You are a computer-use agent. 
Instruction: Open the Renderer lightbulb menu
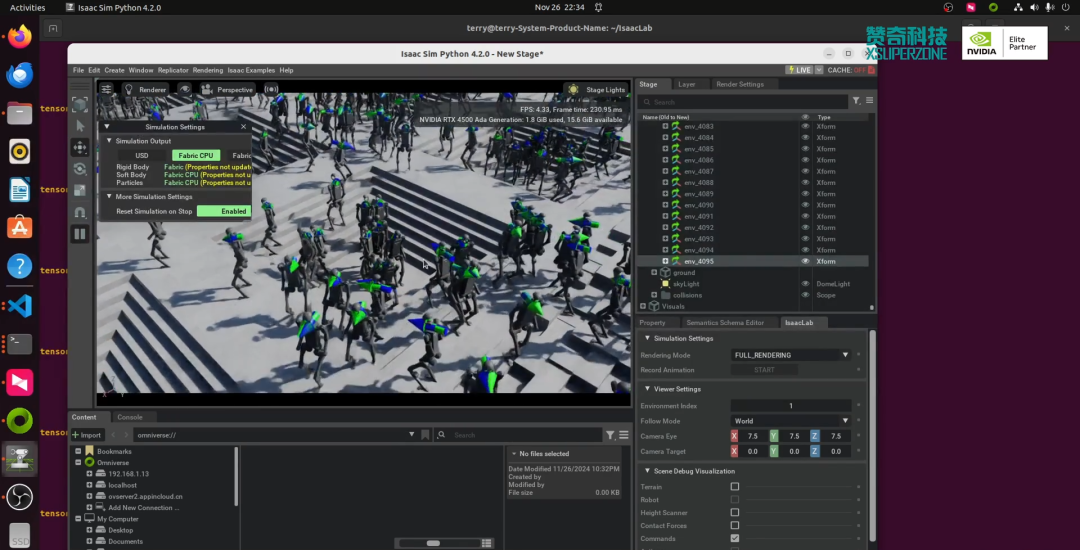click(x=145, y=89)
